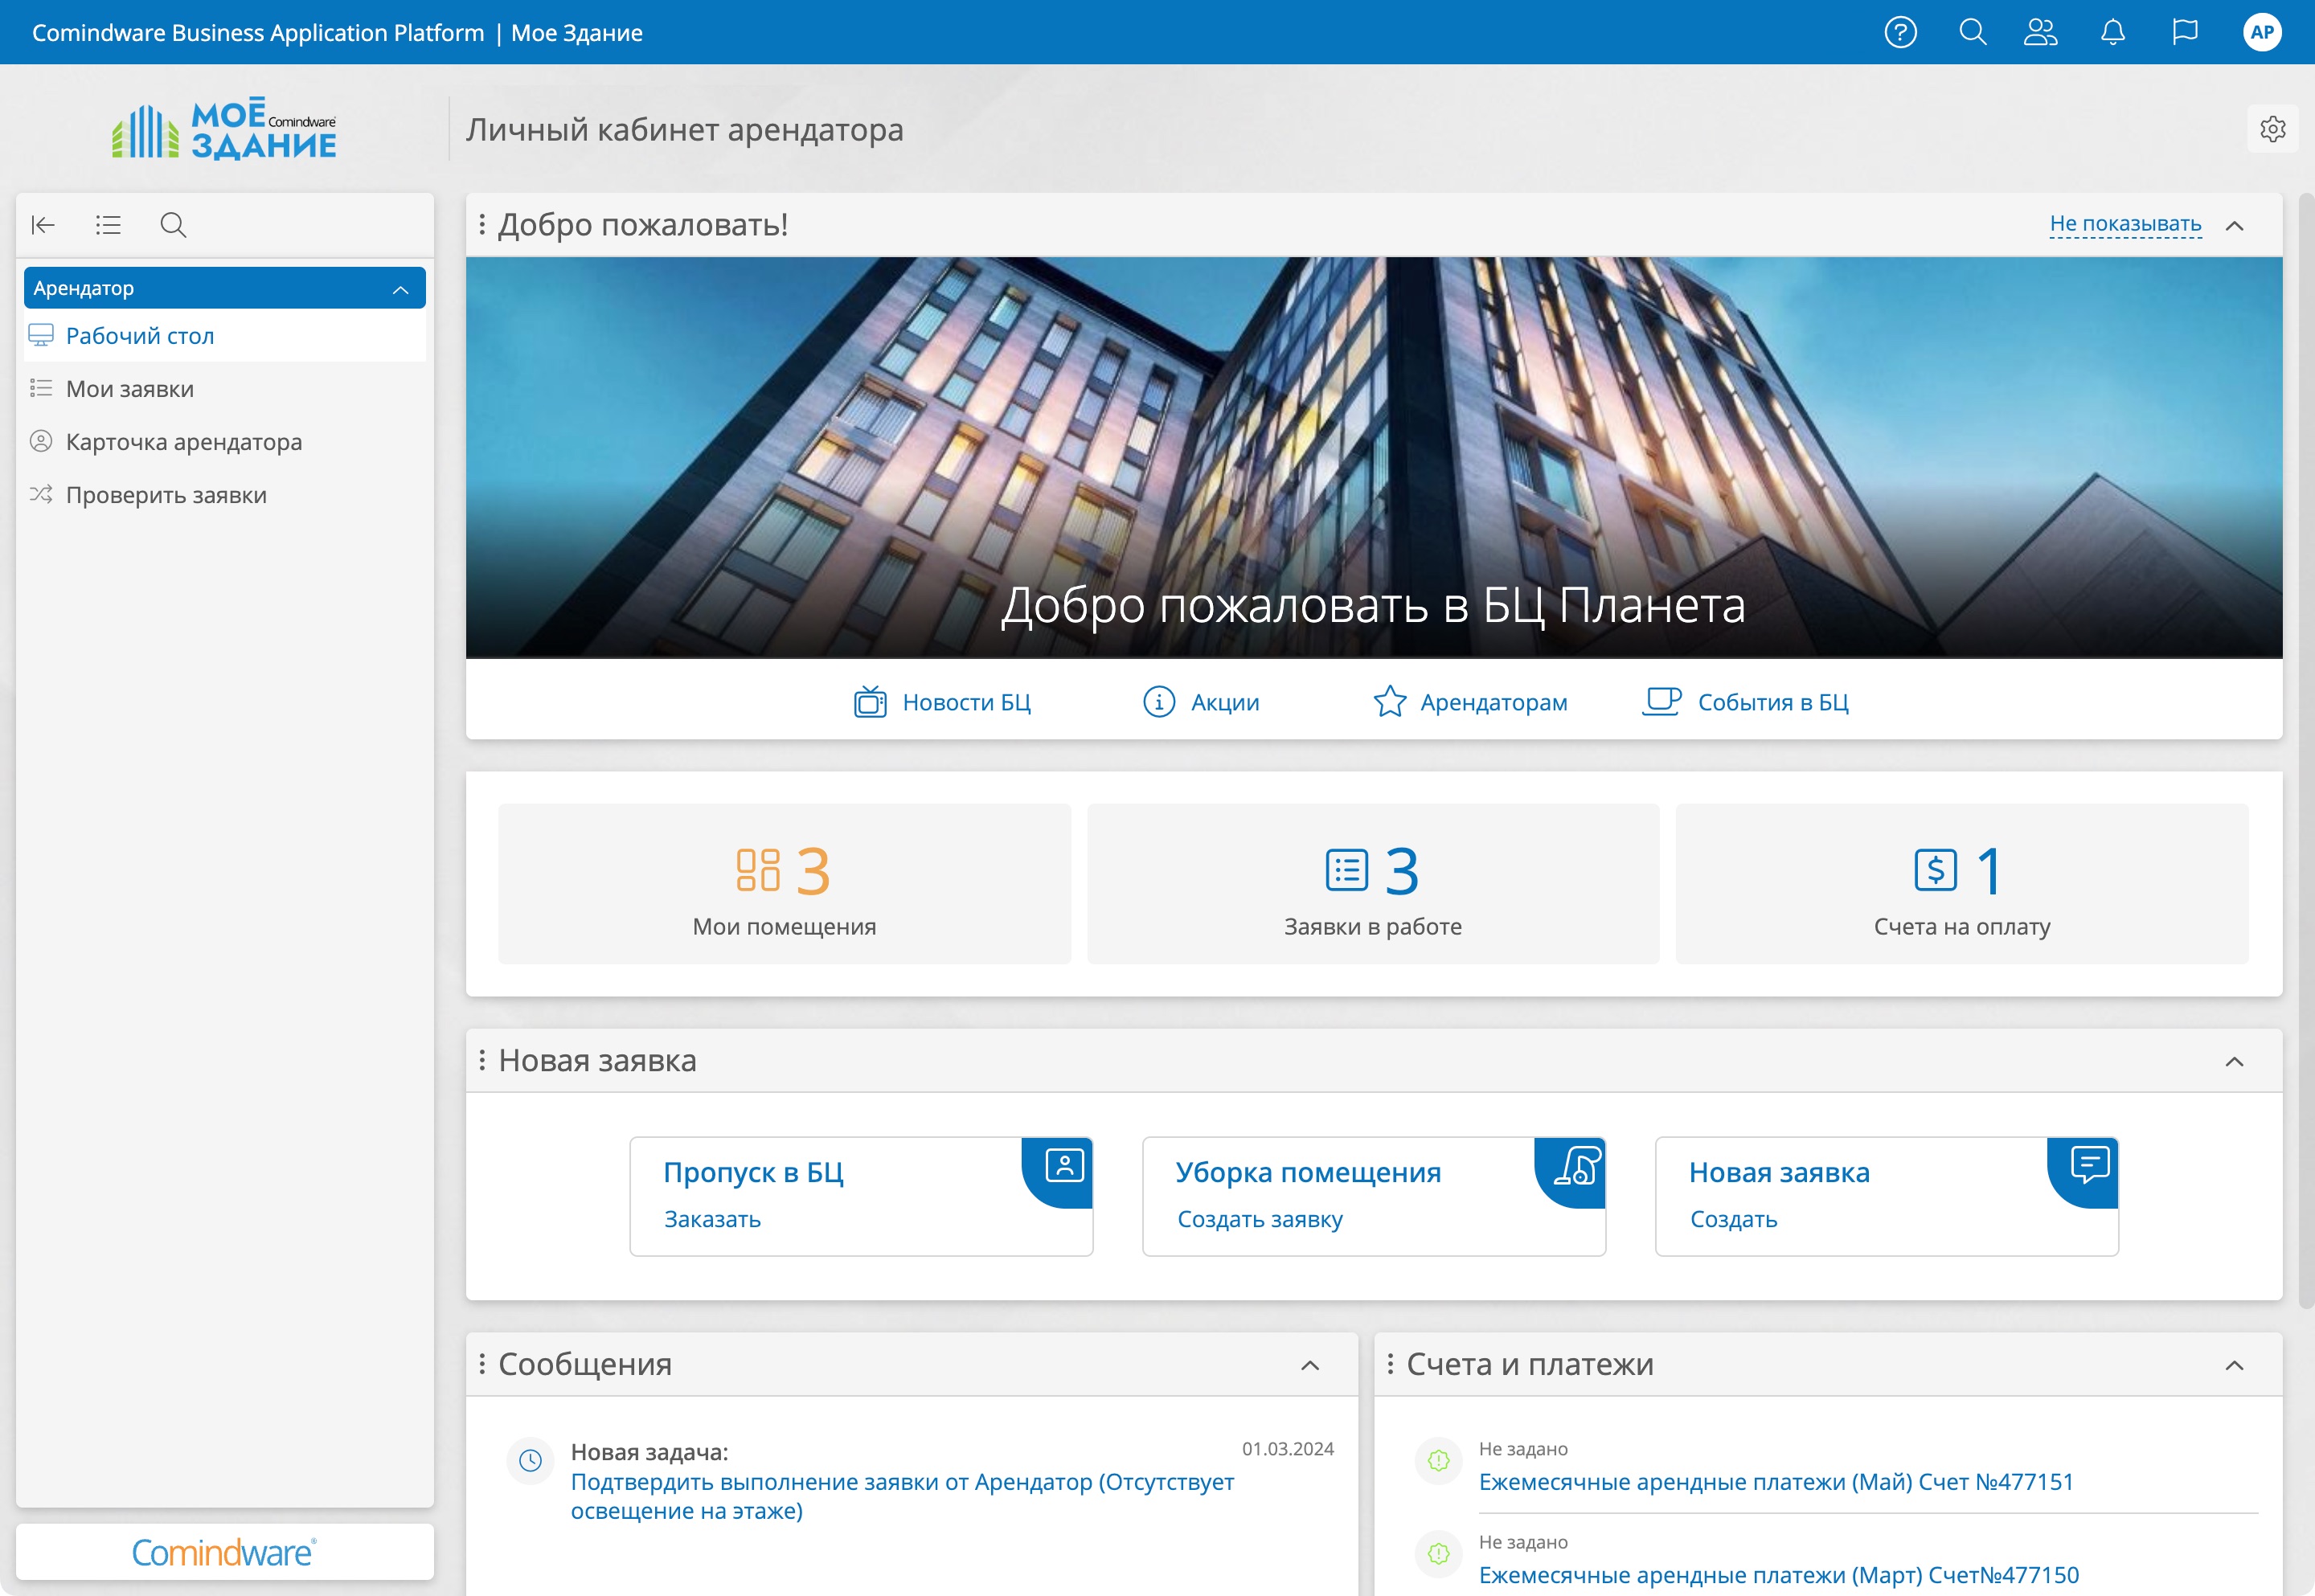Open Карточка арендатора in sidebar
This screenshot has width=2315, height=1596.
(225, 441)
